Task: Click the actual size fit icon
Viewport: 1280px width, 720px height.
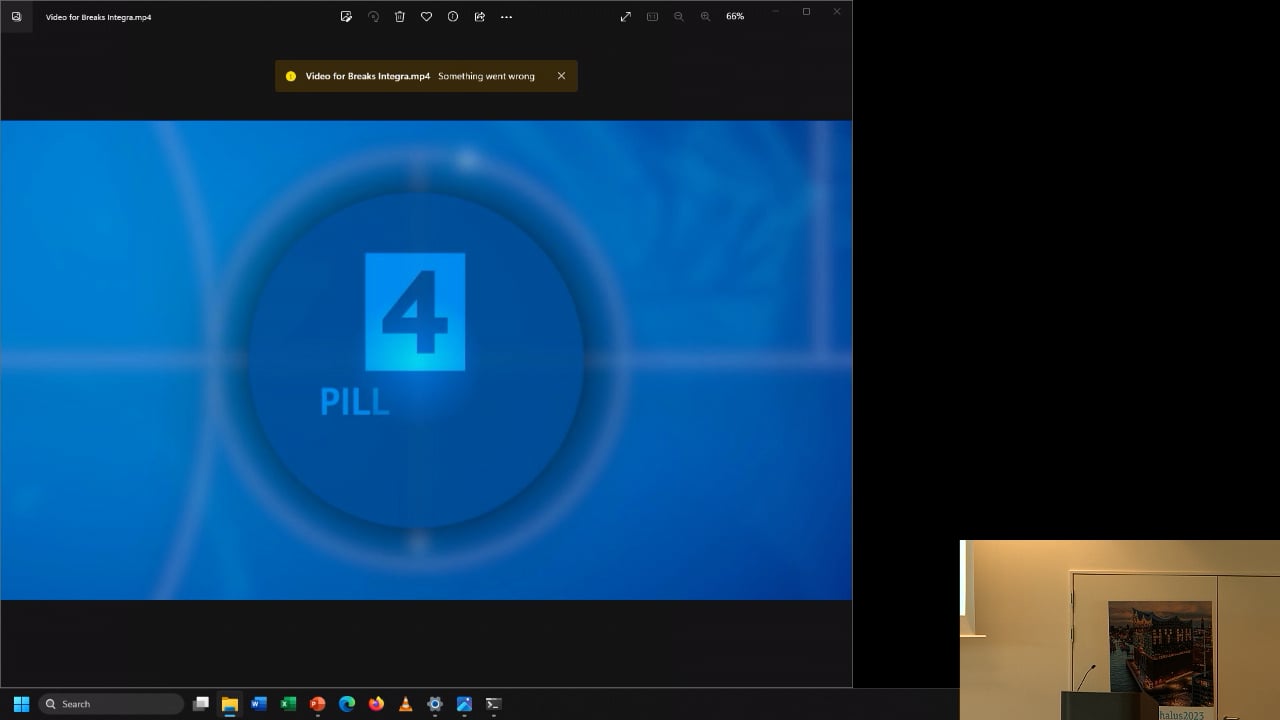Action: (x=653, y=17)
